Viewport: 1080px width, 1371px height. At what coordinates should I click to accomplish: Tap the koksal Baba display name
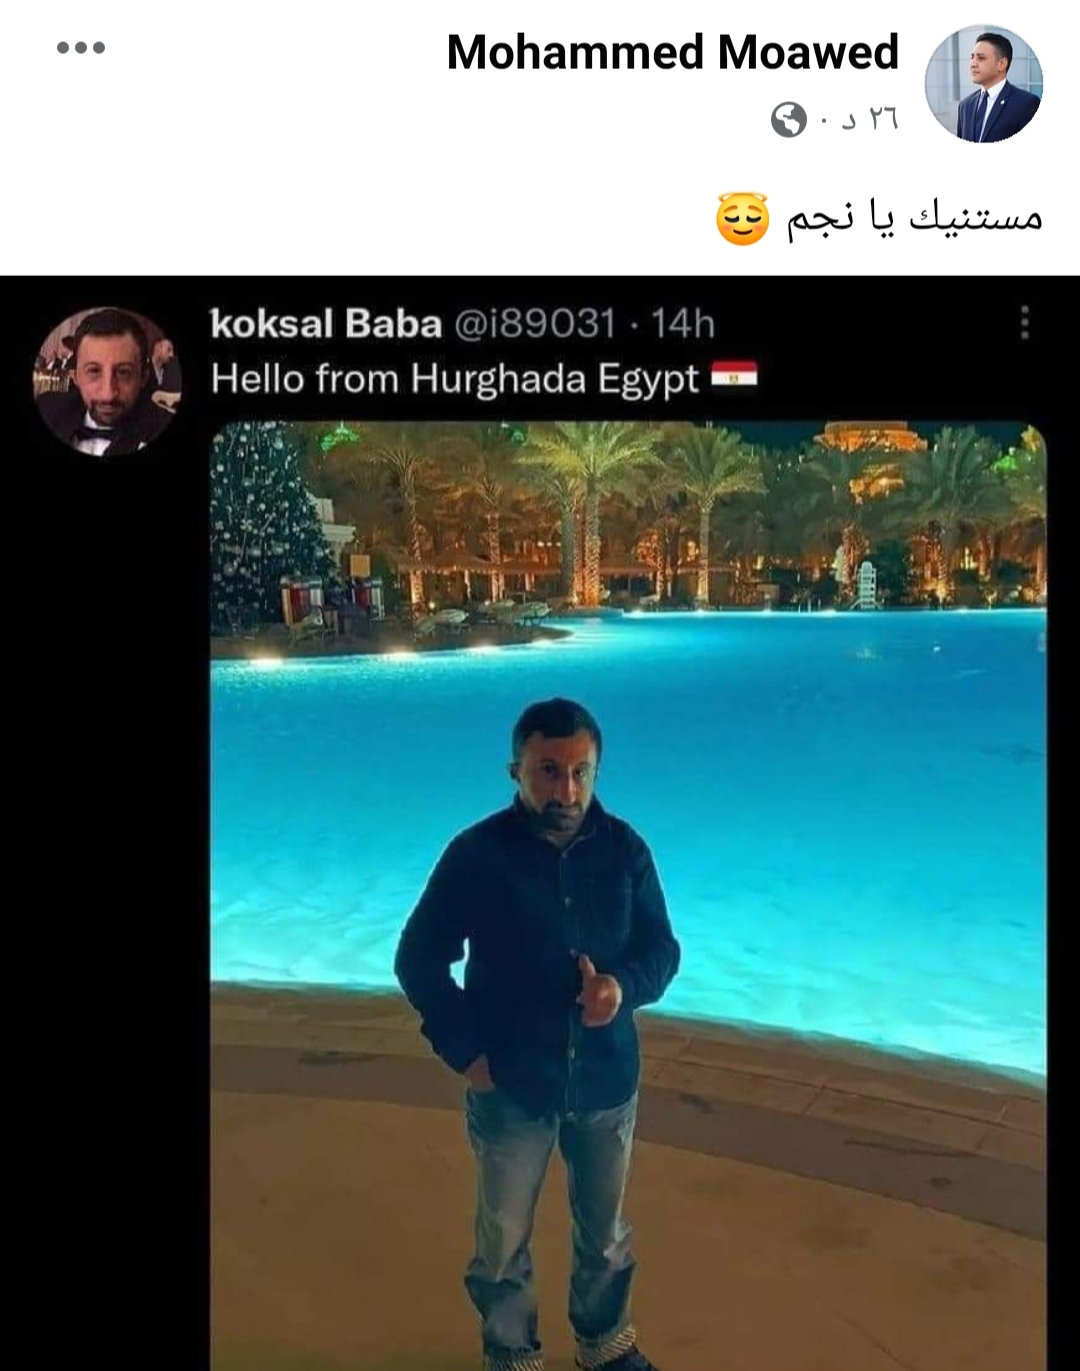click(x=326, y=324)
